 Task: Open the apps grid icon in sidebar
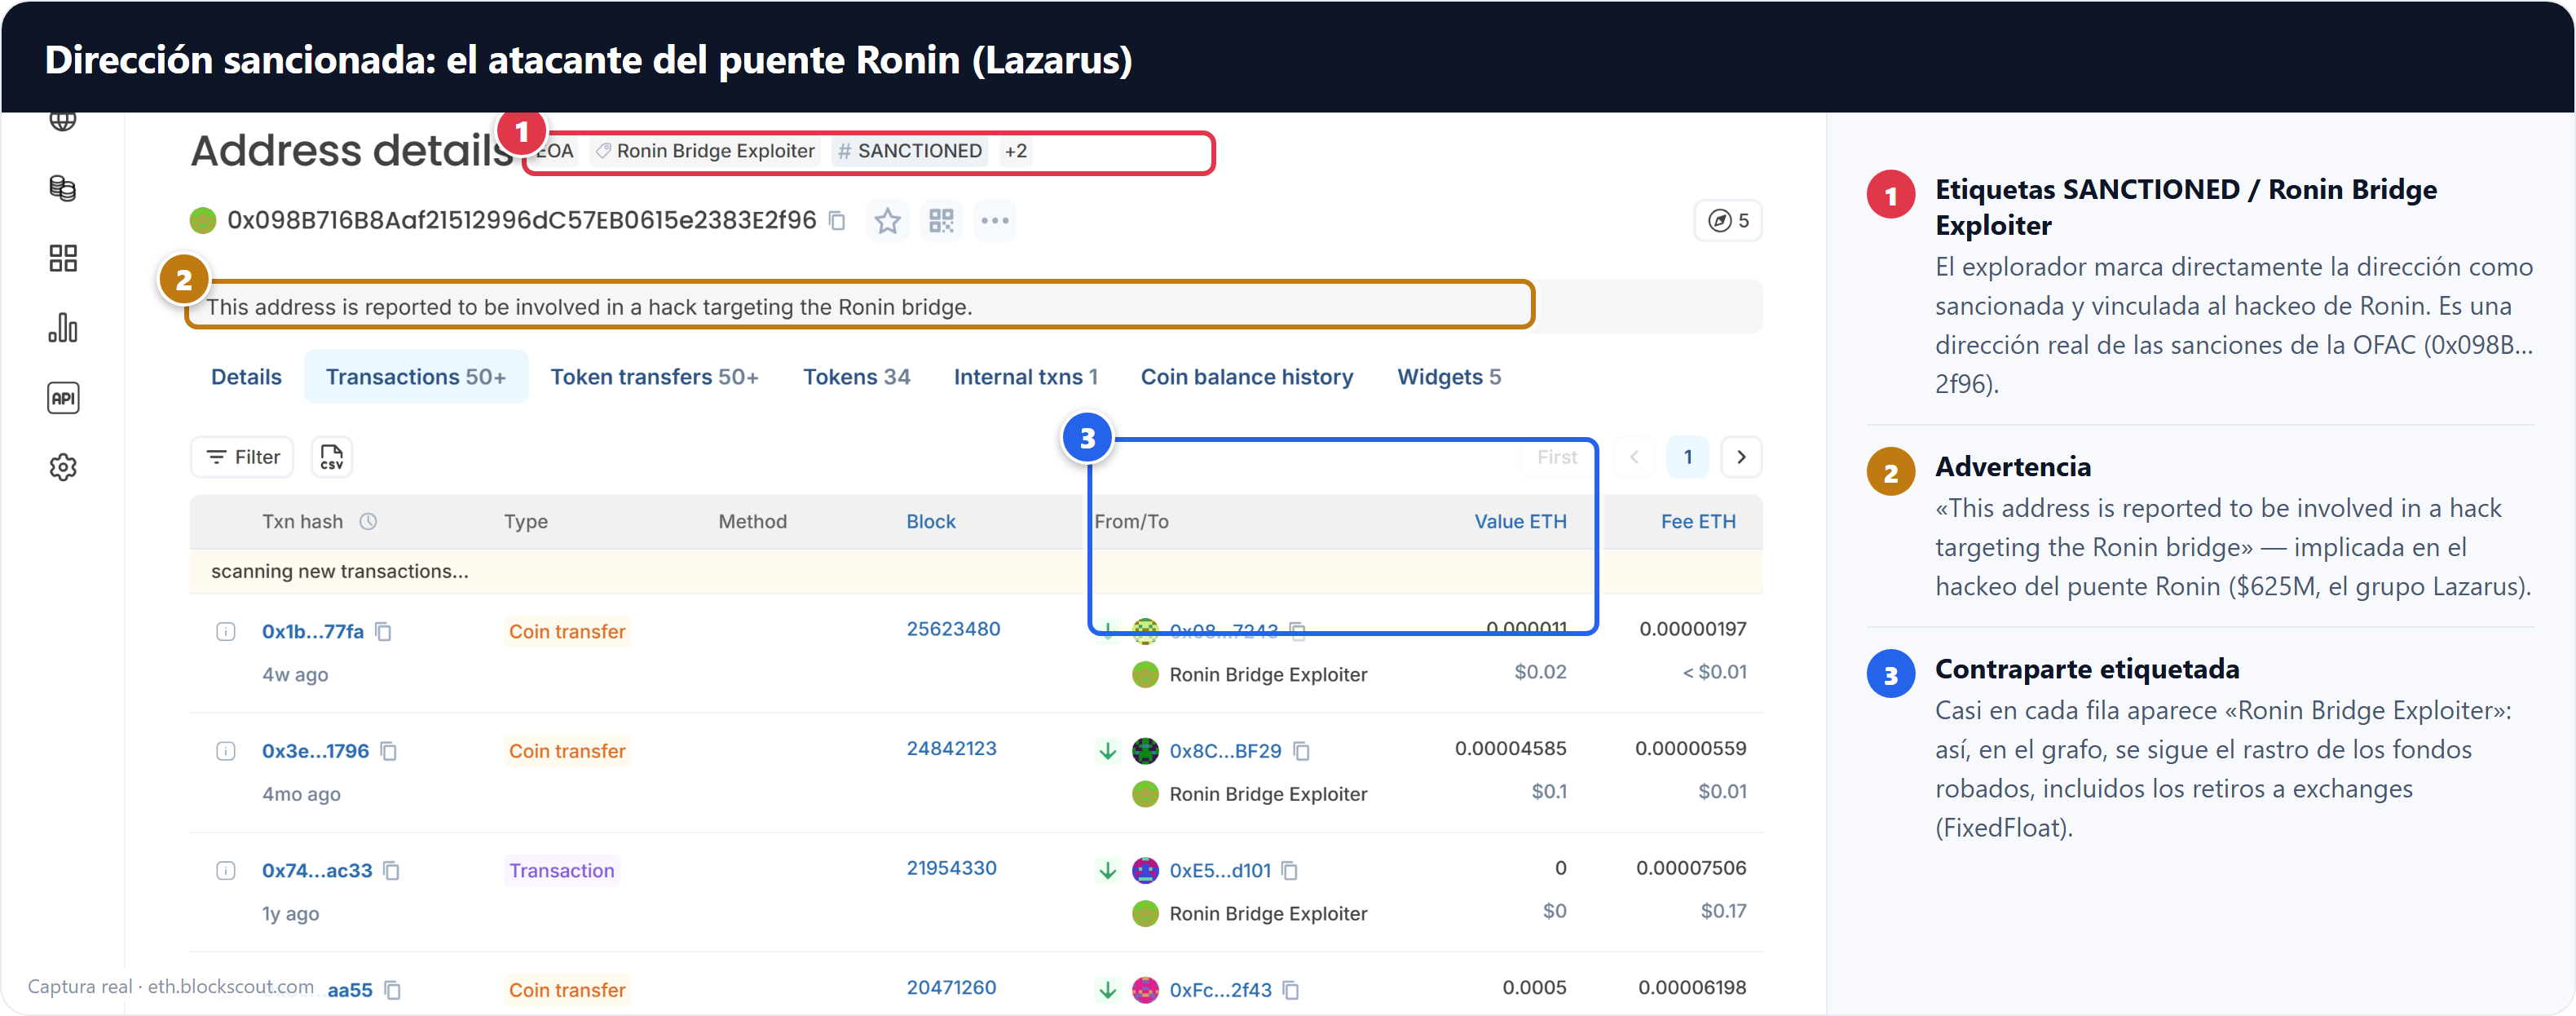63,258
